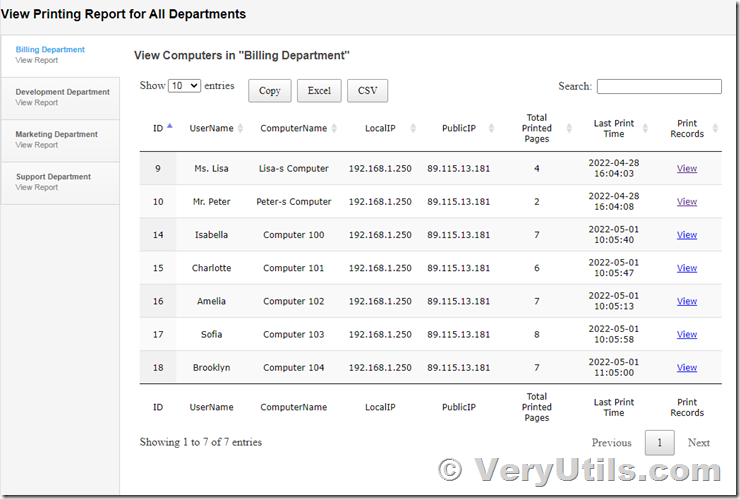Sort by ComputerName column arrows
Image resolution: width=740 pixels, height=499 pixels.
click(x=334, y=128)
